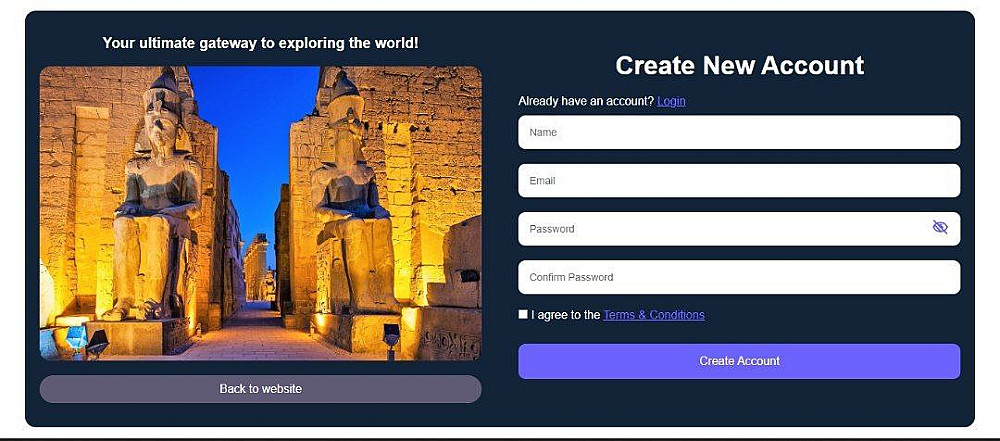1000x441 pixels.
Task: Select the Password input field
Action: pos(739,228)
